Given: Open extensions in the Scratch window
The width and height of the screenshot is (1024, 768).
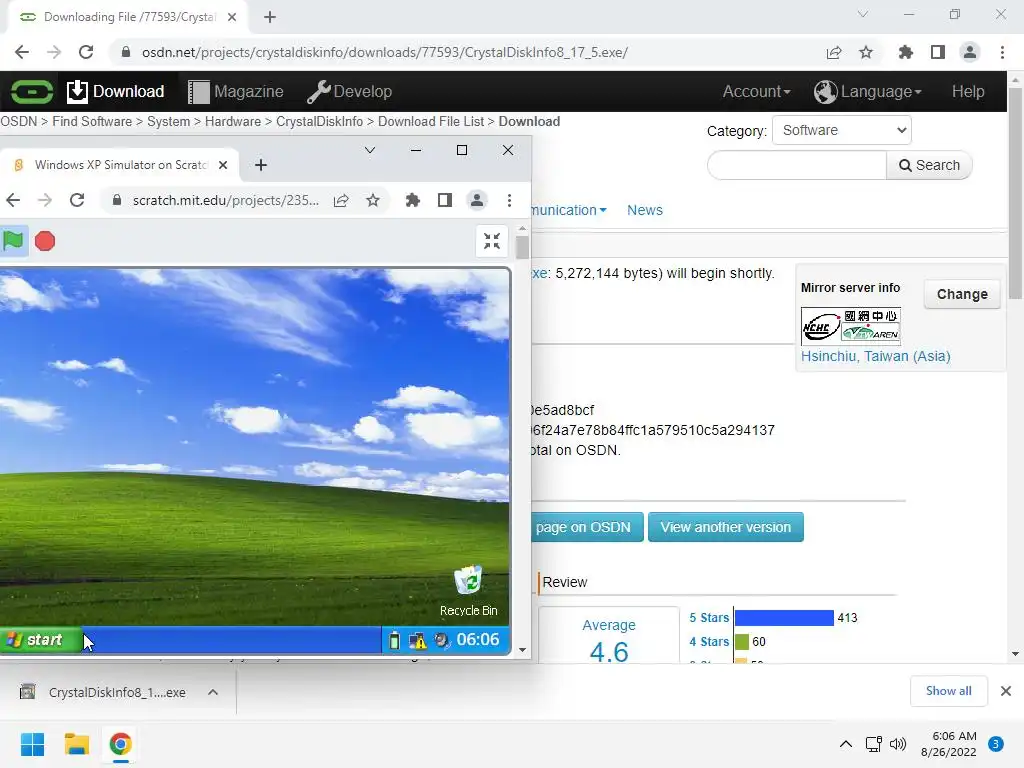Looking at the screenshot, I should [x=413, y=200].
